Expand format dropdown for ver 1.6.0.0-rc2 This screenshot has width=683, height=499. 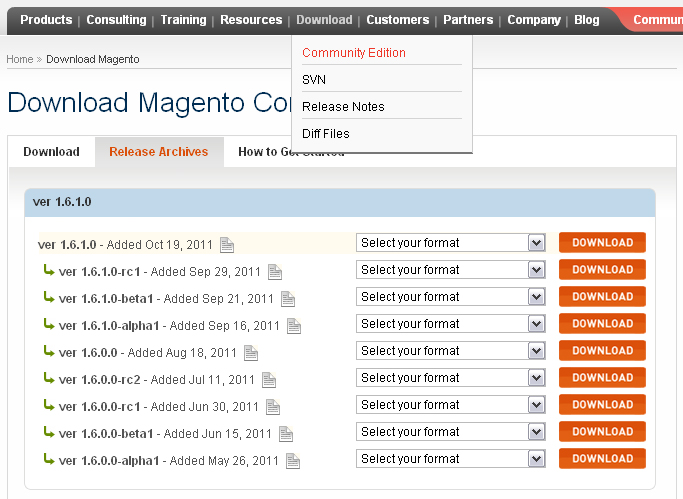[x=451, y=378]
